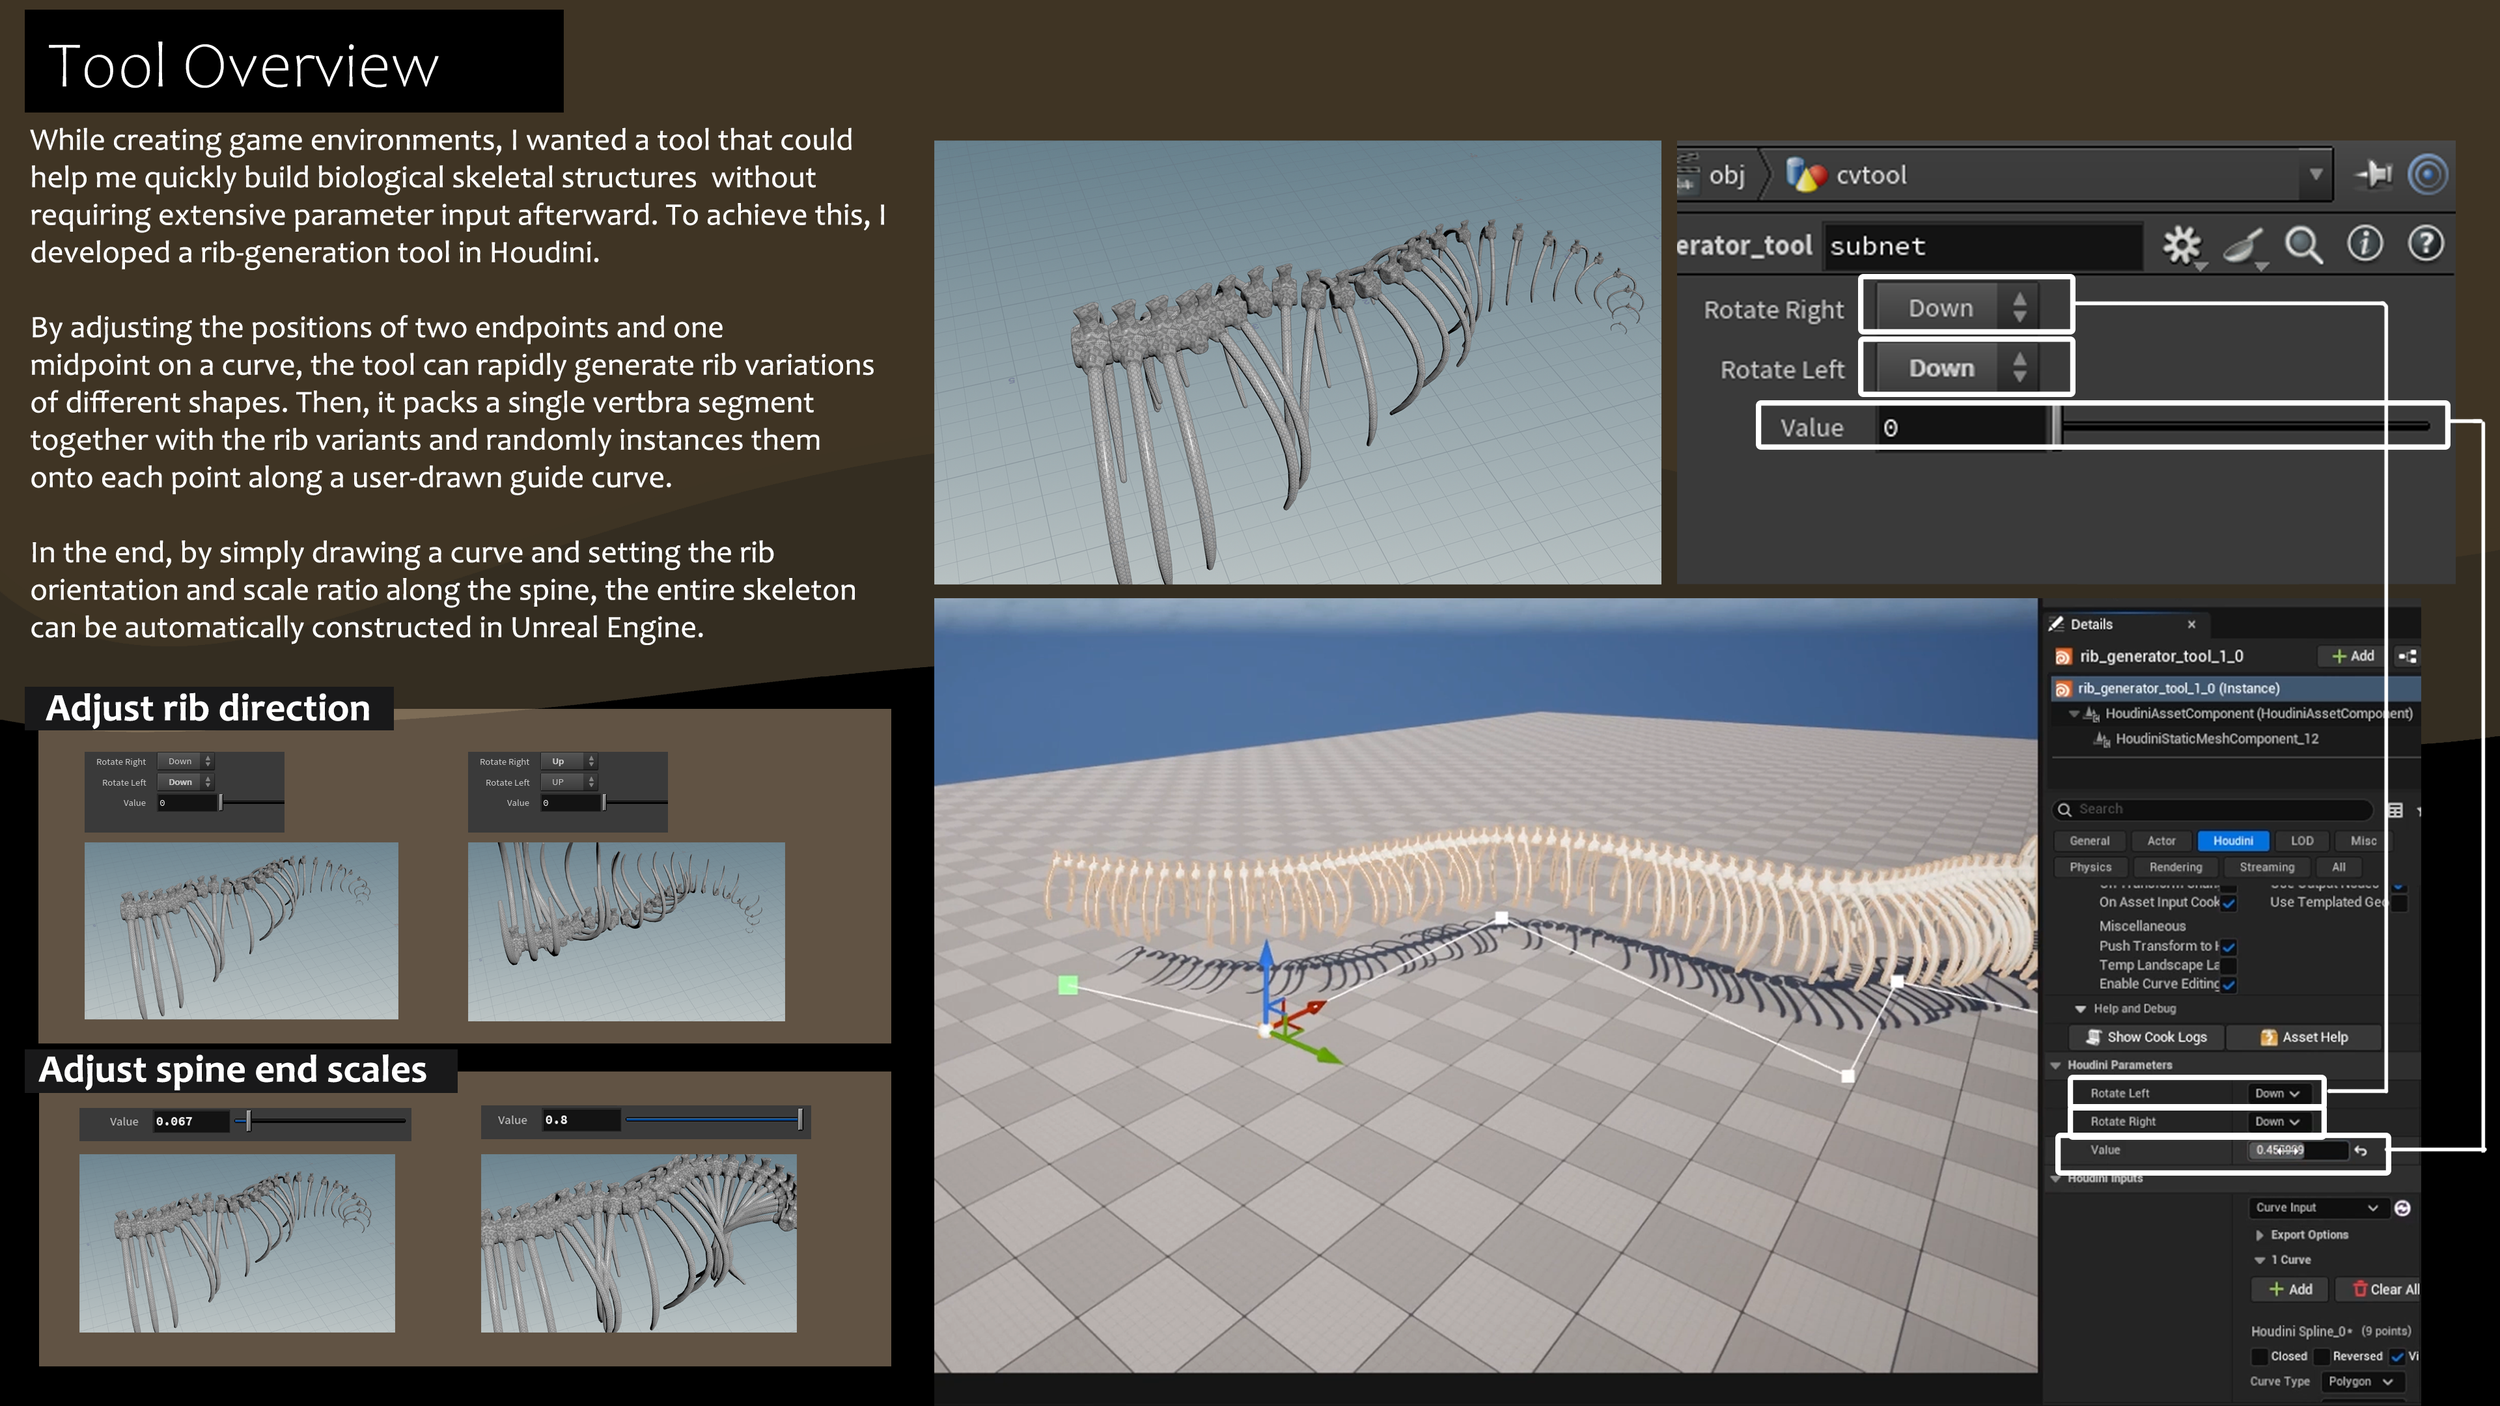Click the search magnifier icon in Houdini header

click(x=2303, y=245)
